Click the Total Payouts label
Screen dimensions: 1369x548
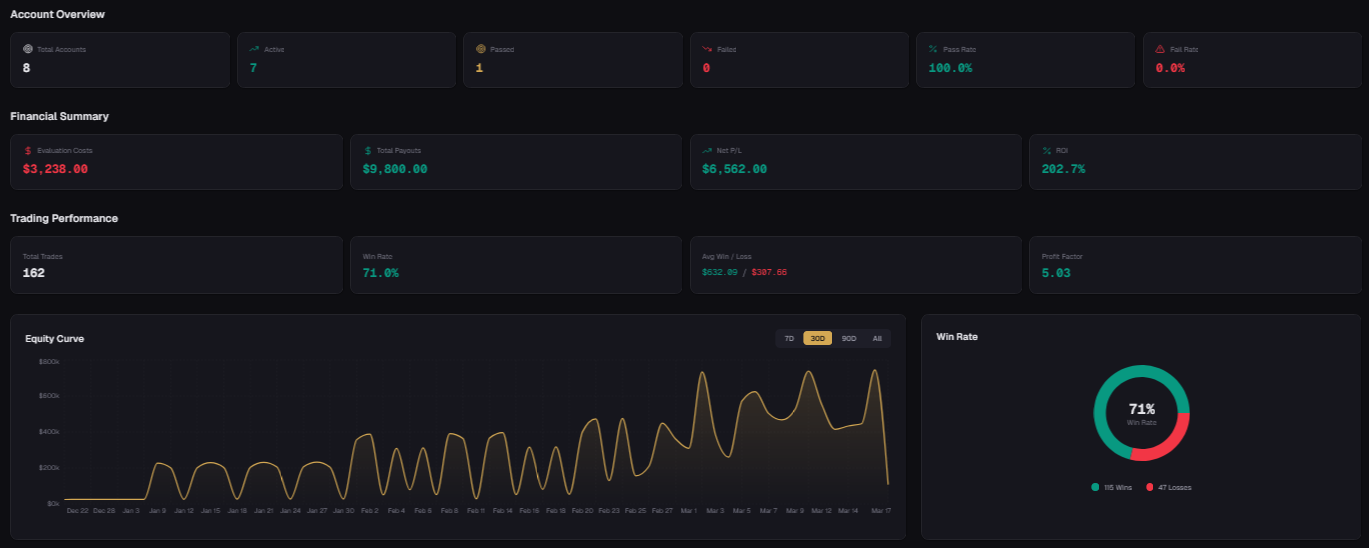coord(399,150)
